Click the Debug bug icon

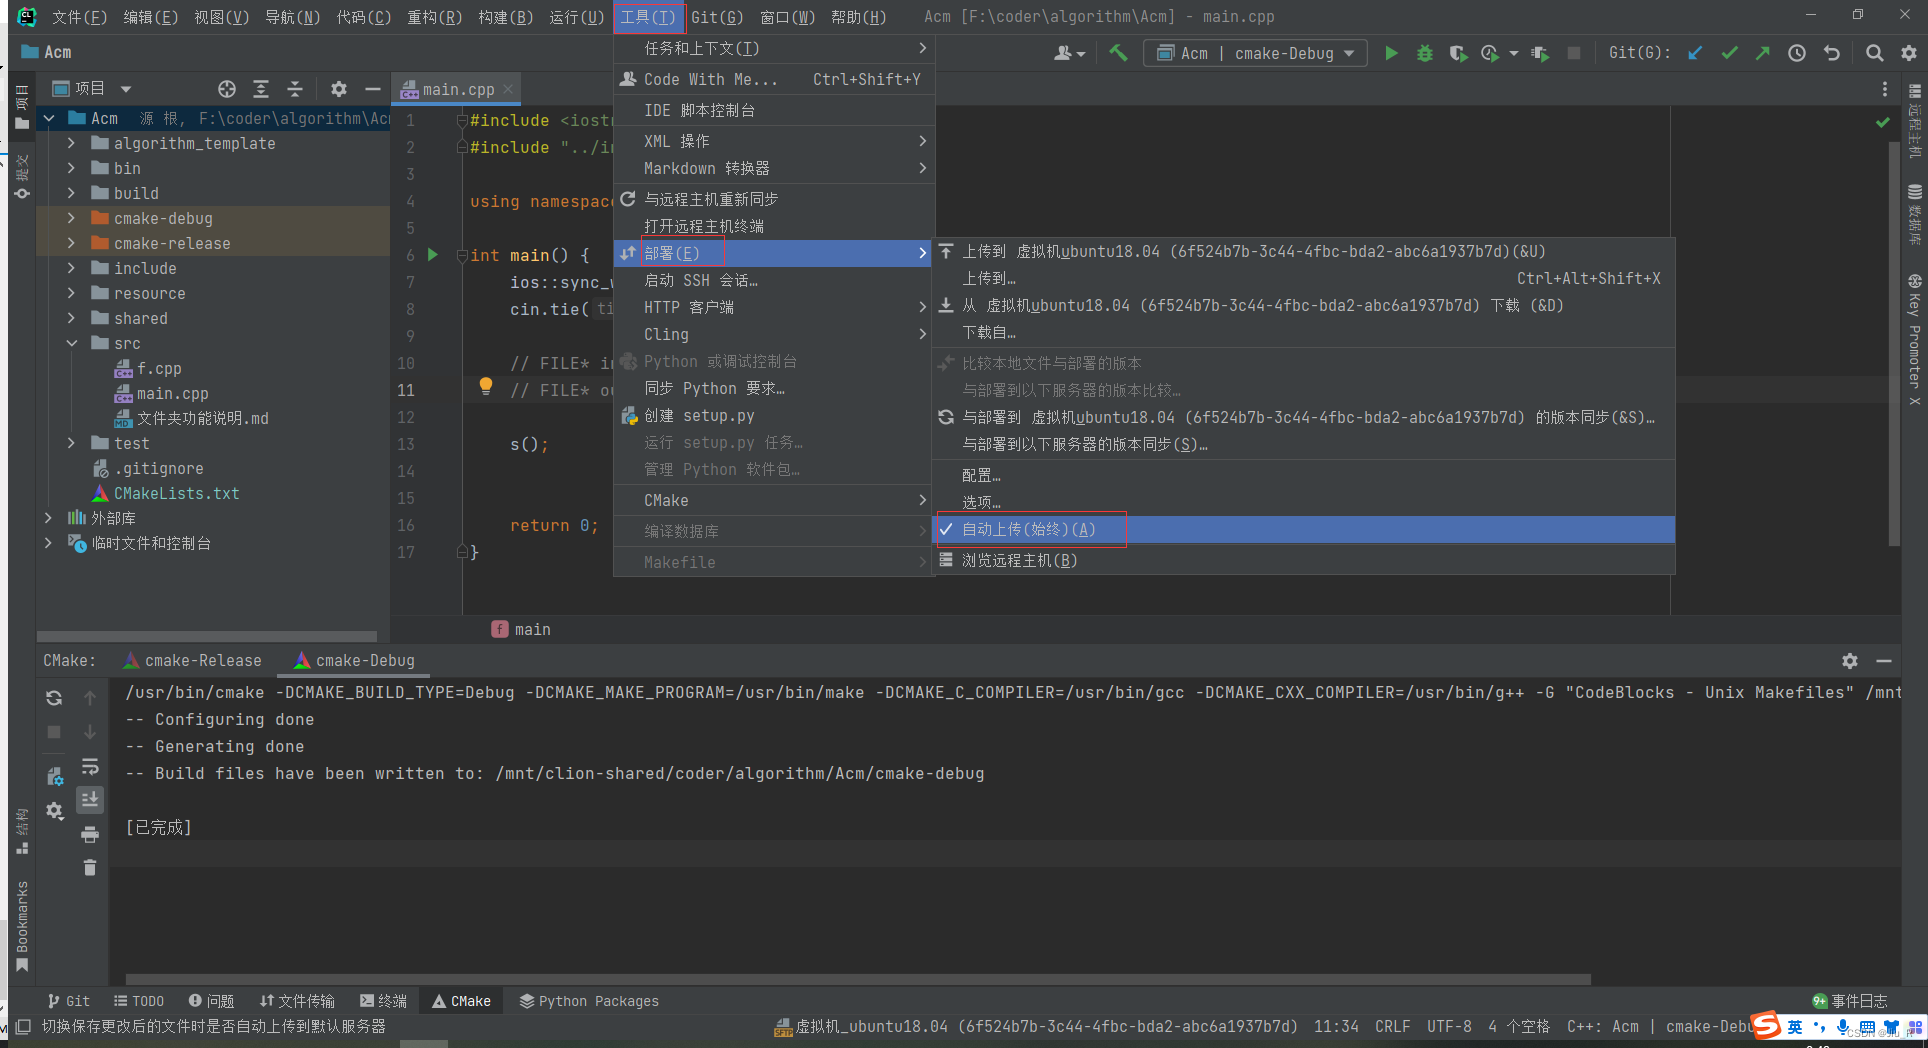point(1425,53)
